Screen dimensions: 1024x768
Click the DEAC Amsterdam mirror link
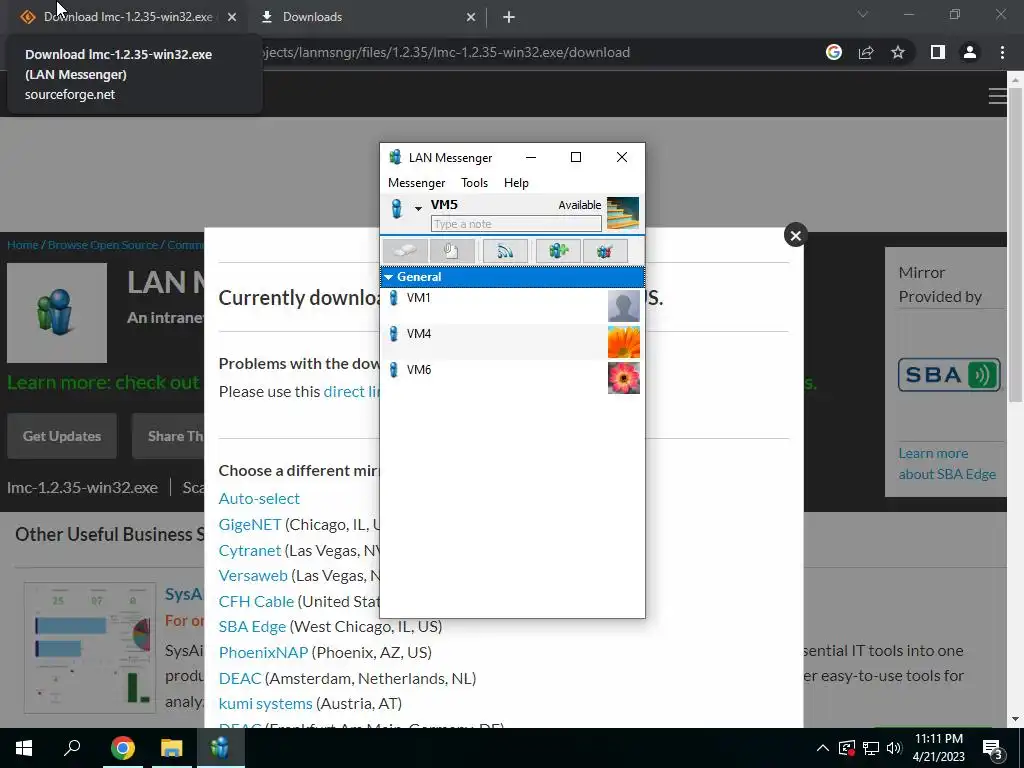240,679
